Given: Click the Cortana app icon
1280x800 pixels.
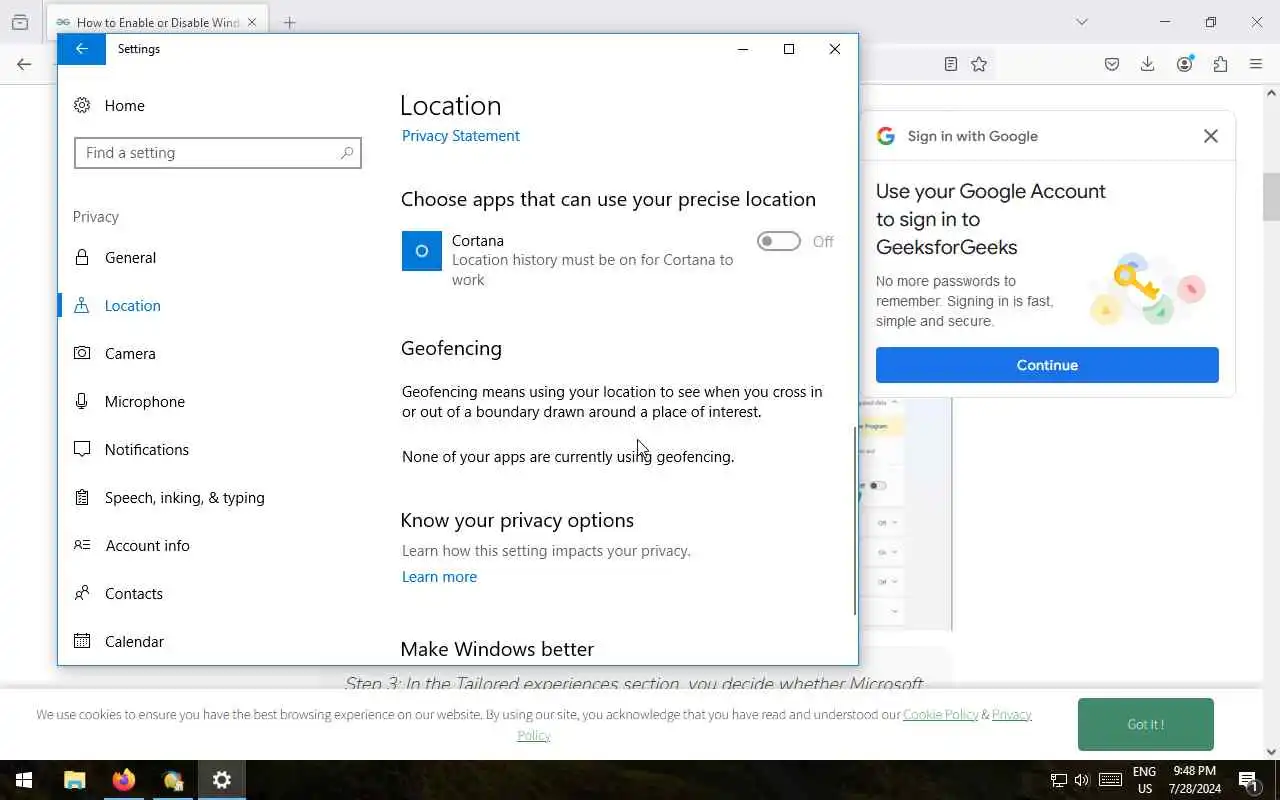Looking at the screenshot, I should pyautogui.click(x=421, y=251).
